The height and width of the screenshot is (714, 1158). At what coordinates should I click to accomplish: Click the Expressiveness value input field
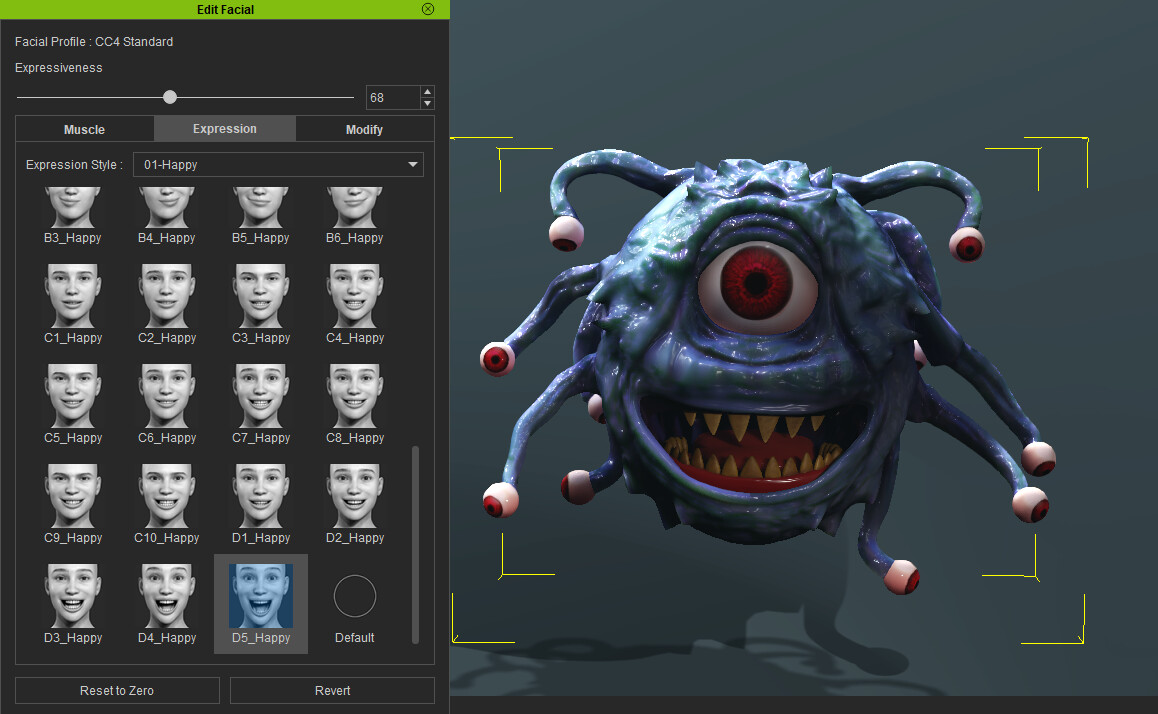pos(392,97)
